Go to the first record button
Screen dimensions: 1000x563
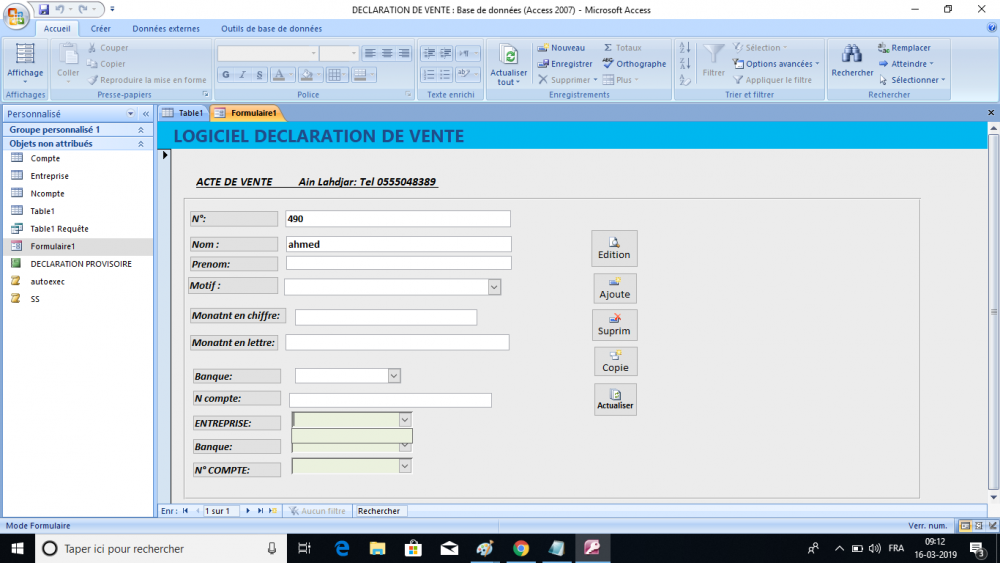coord(186,511)
